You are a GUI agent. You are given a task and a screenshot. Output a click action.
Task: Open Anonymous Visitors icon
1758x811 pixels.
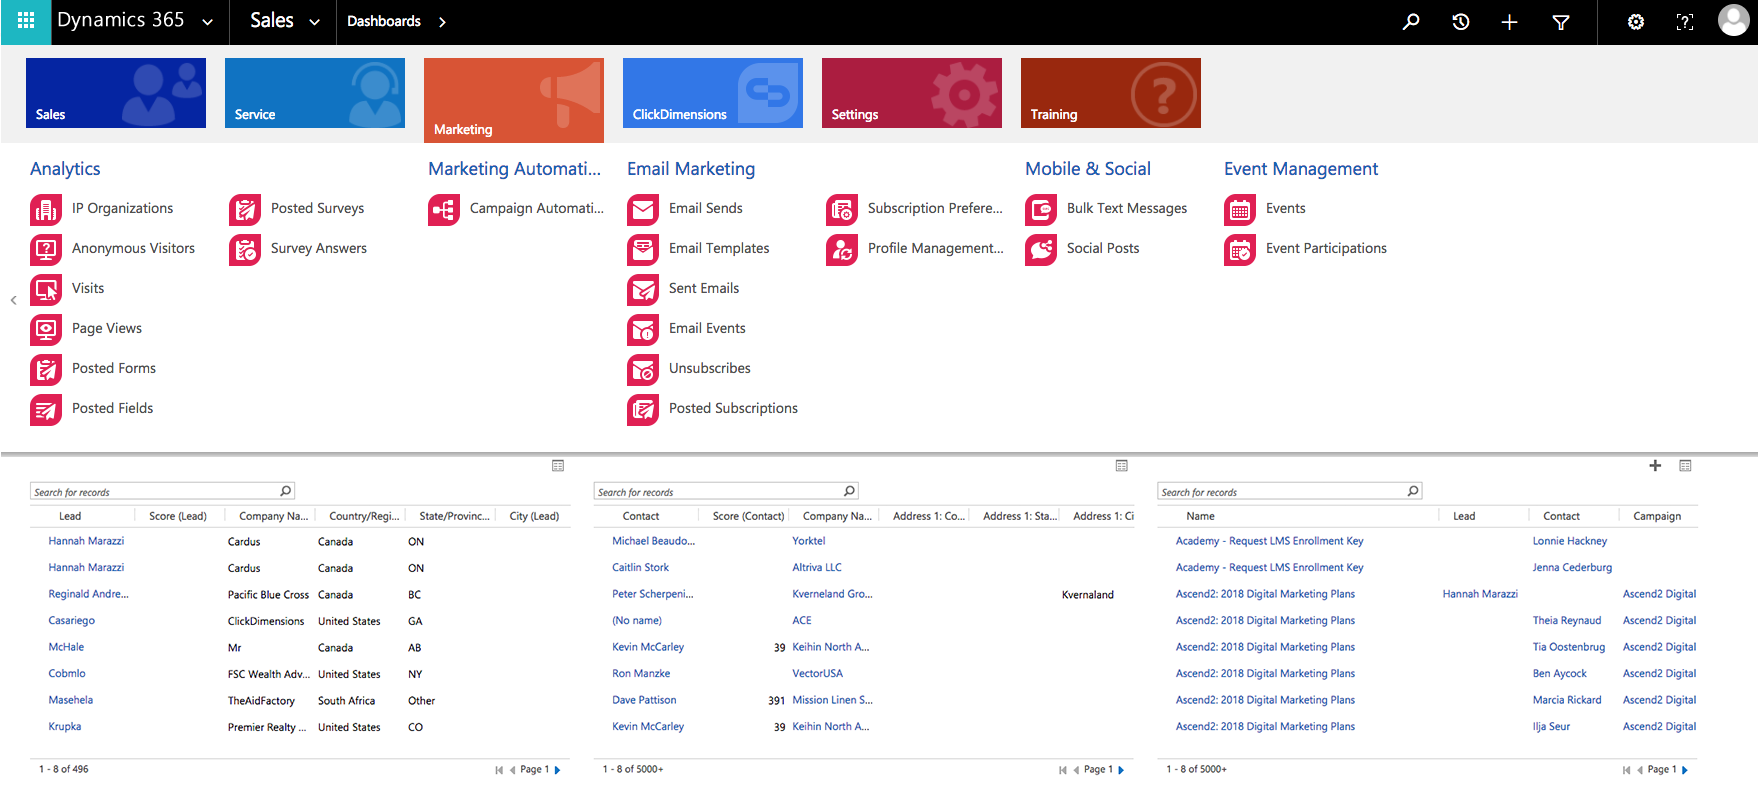click(x=46, y=250)
